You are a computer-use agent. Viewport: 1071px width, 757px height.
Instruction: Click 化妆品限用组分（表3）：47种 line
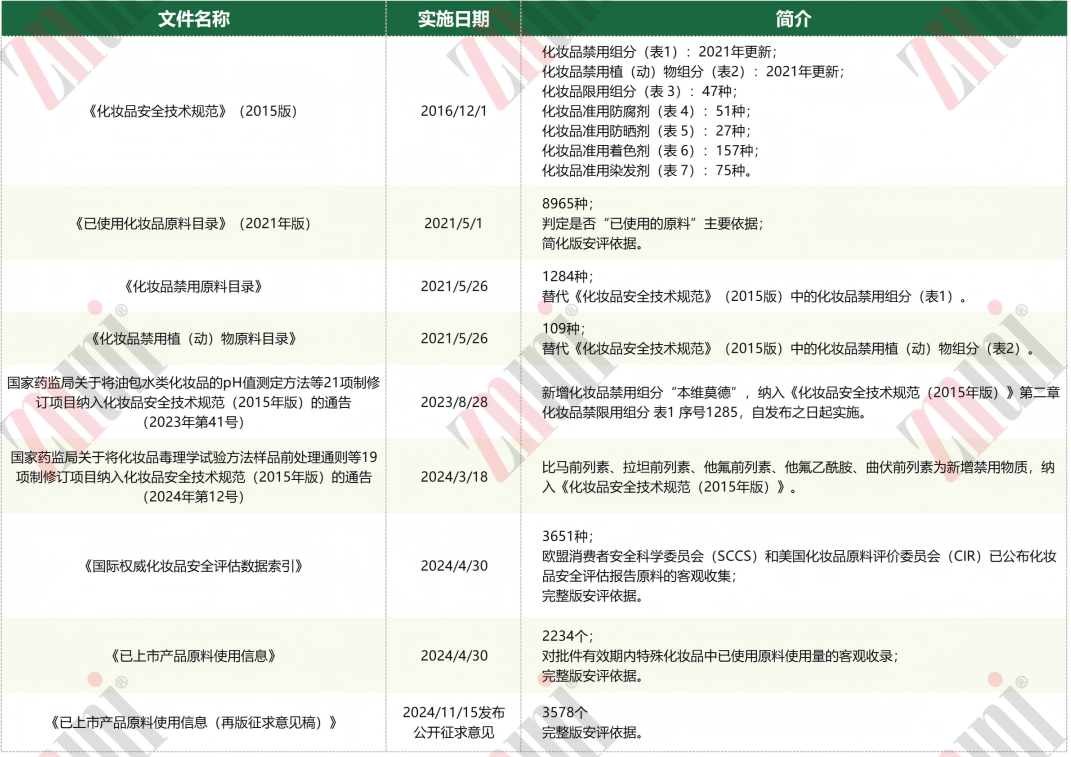(639, 91)
